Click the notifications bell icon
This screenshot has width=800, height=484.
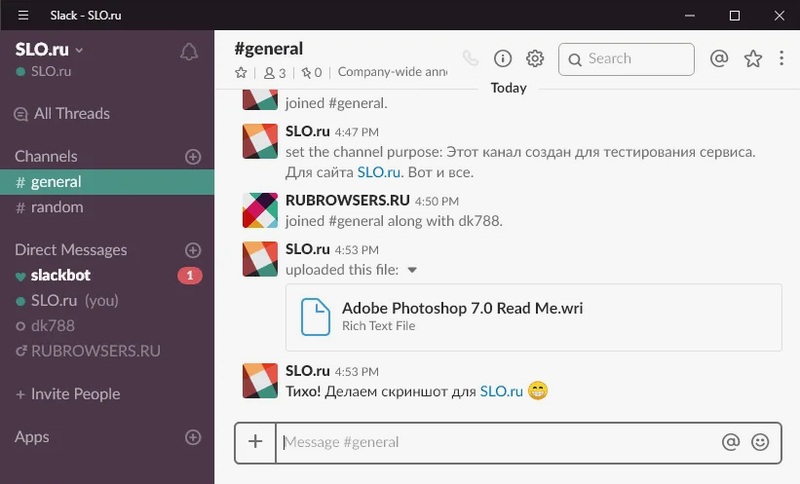pos(189,52)
